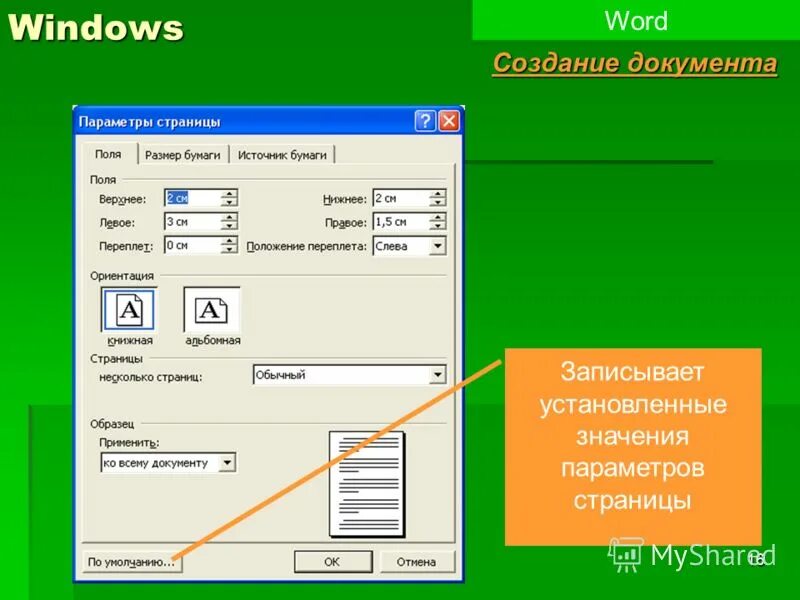Expand the несколько страниц dropdown arrow

438,375
